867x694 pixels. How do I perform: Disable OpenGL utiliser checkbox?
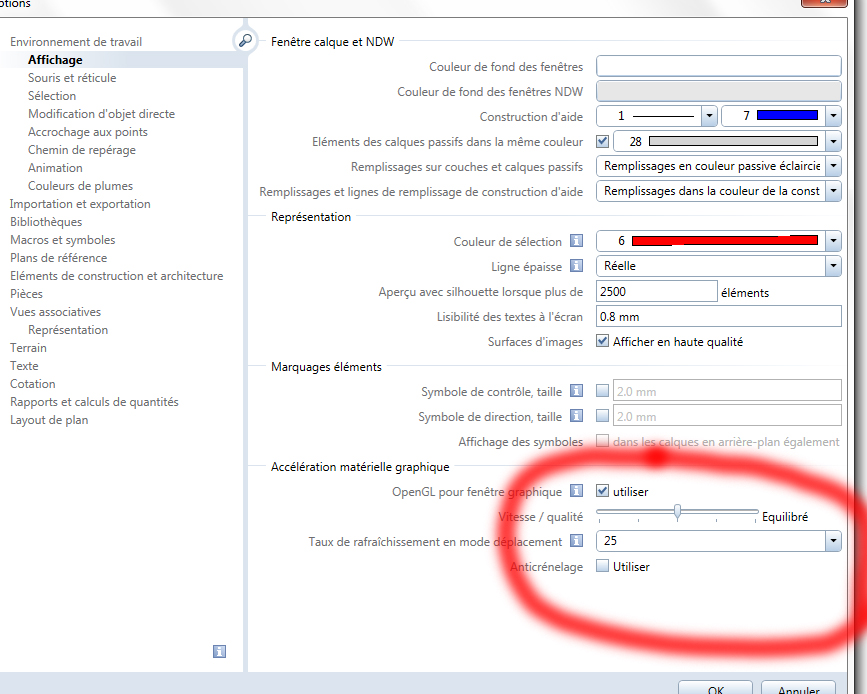pyautogui.click(x=603, y=491)
